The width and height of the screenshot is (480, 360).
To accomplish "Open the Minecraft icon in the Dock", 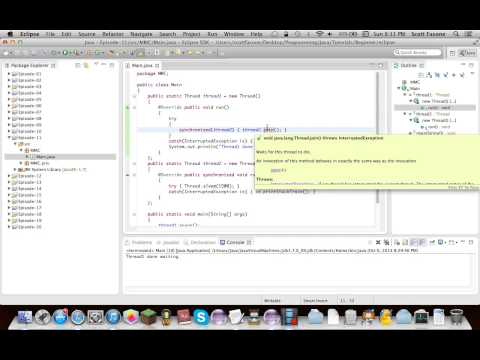I will [148, 317].
